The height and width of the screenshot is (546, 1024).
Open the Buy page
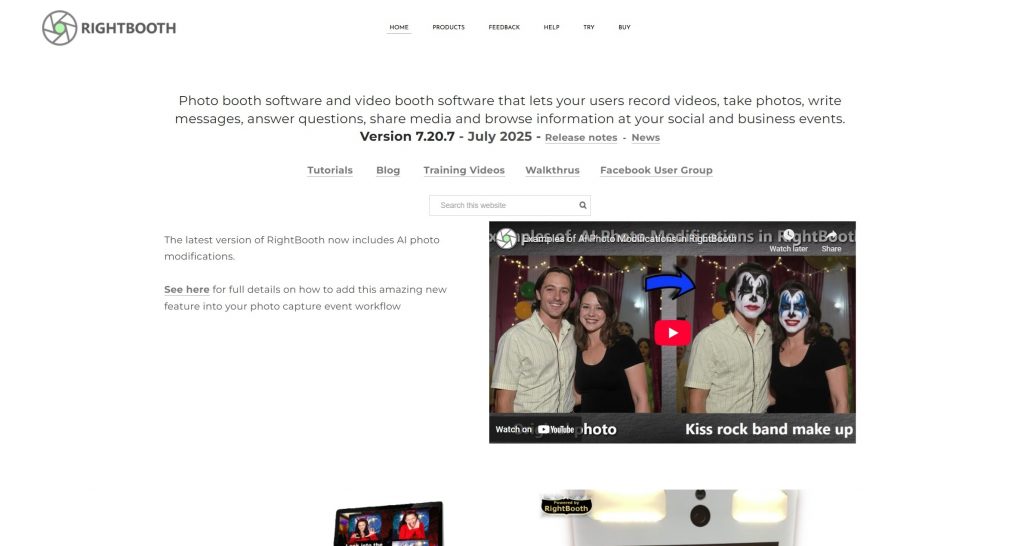coord(624,27)
